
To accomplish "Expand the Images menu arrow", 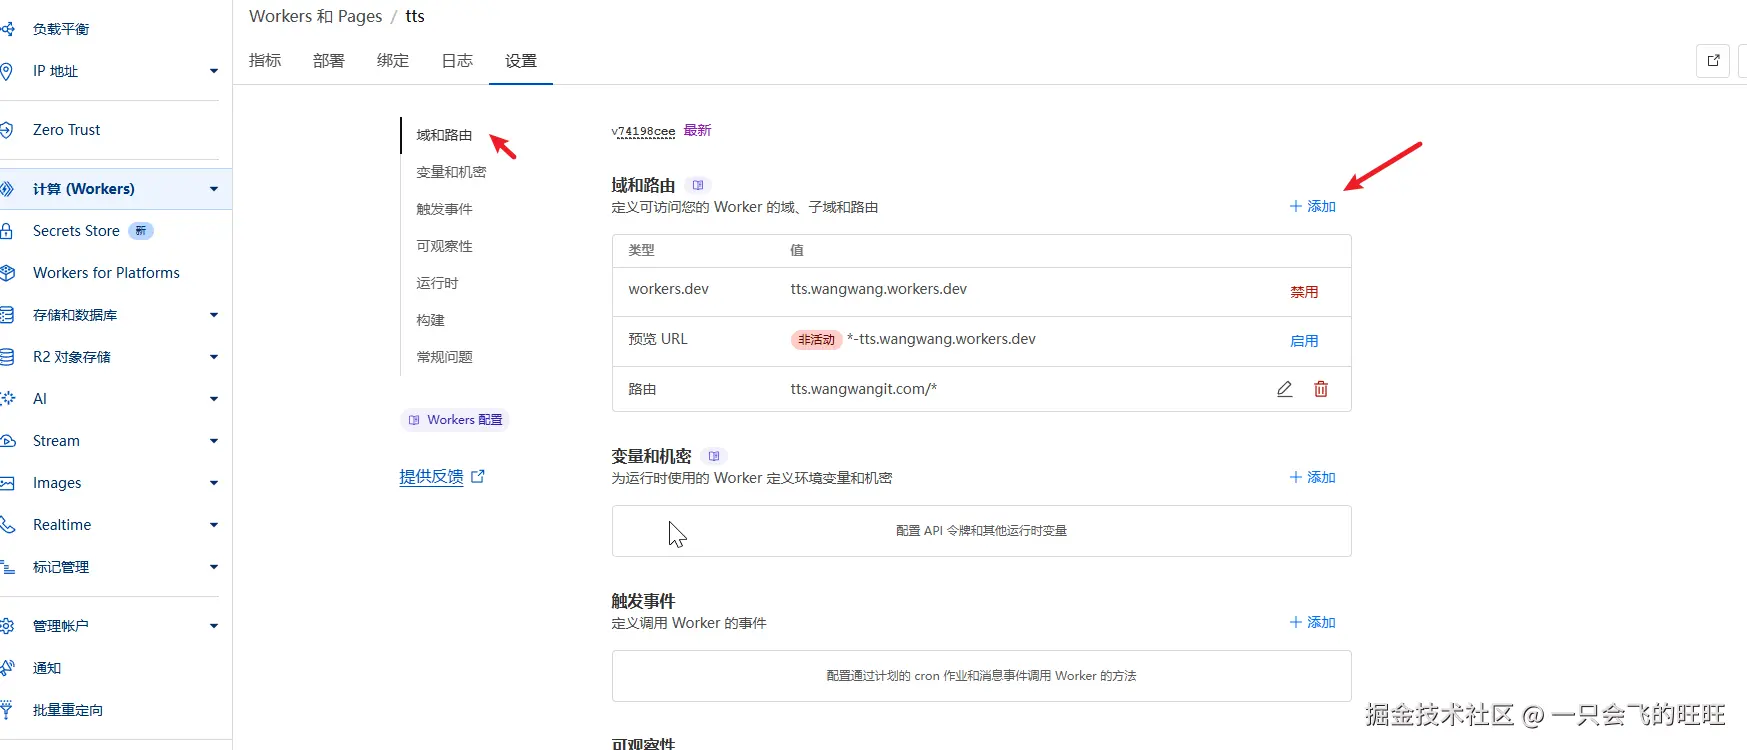I will click(214, 483).
